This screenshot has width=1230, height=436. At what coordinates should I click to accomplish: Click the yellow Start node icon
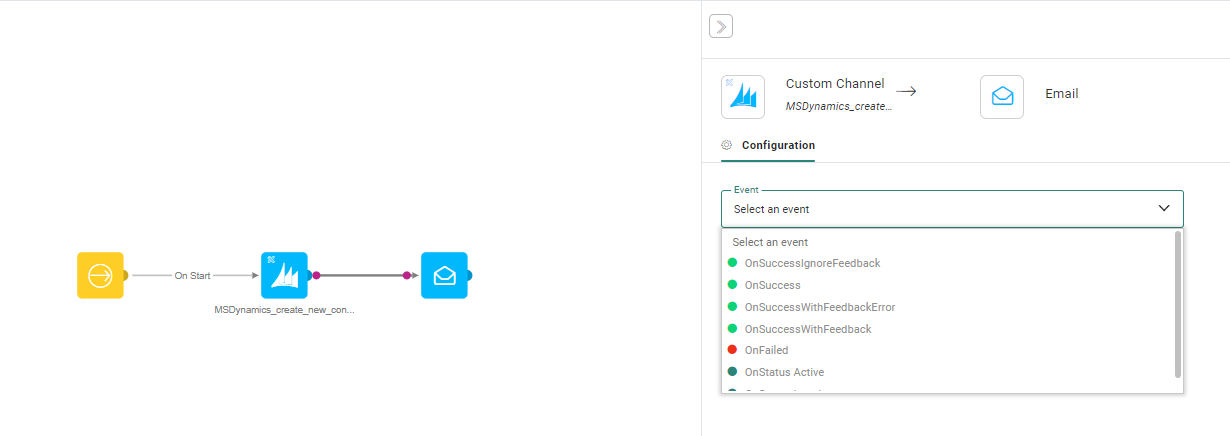[100, 275]
